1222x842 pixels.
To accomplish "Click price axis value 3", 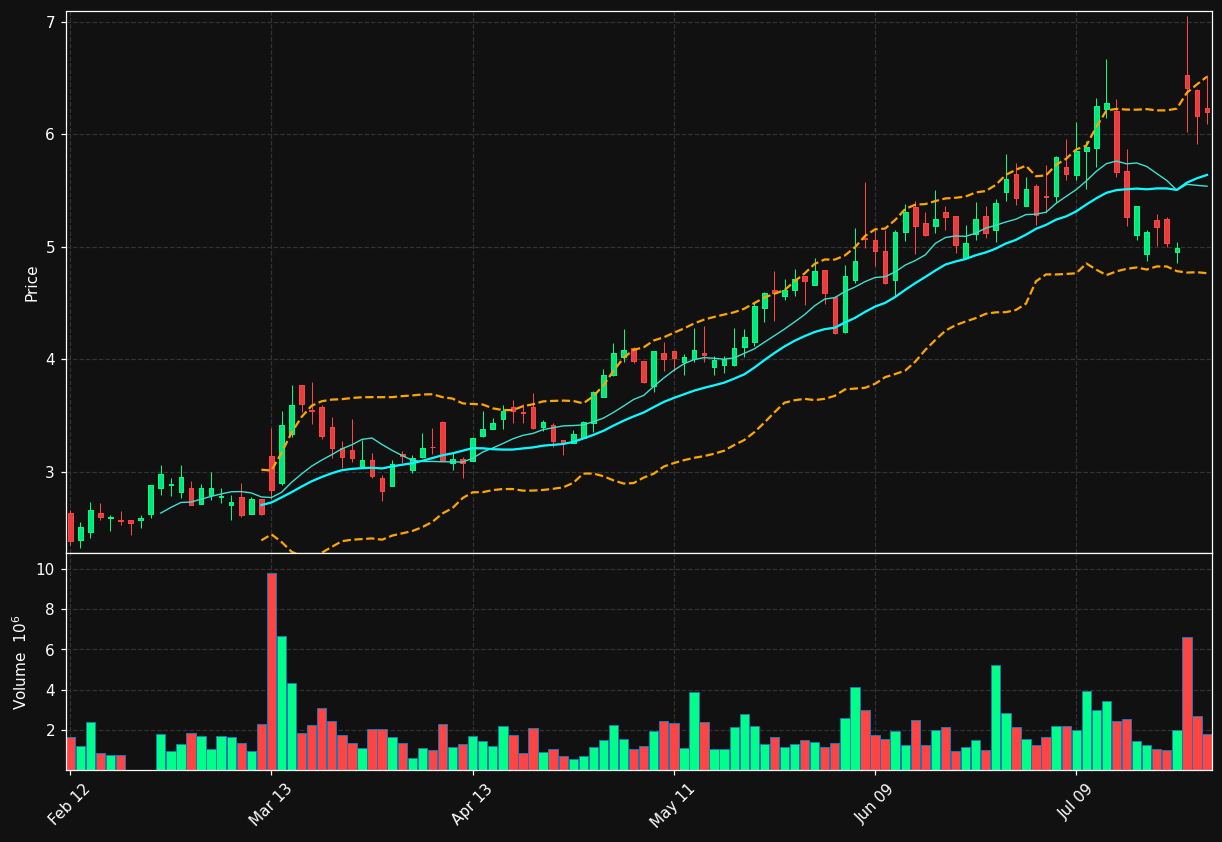I will tap(52, 472).
